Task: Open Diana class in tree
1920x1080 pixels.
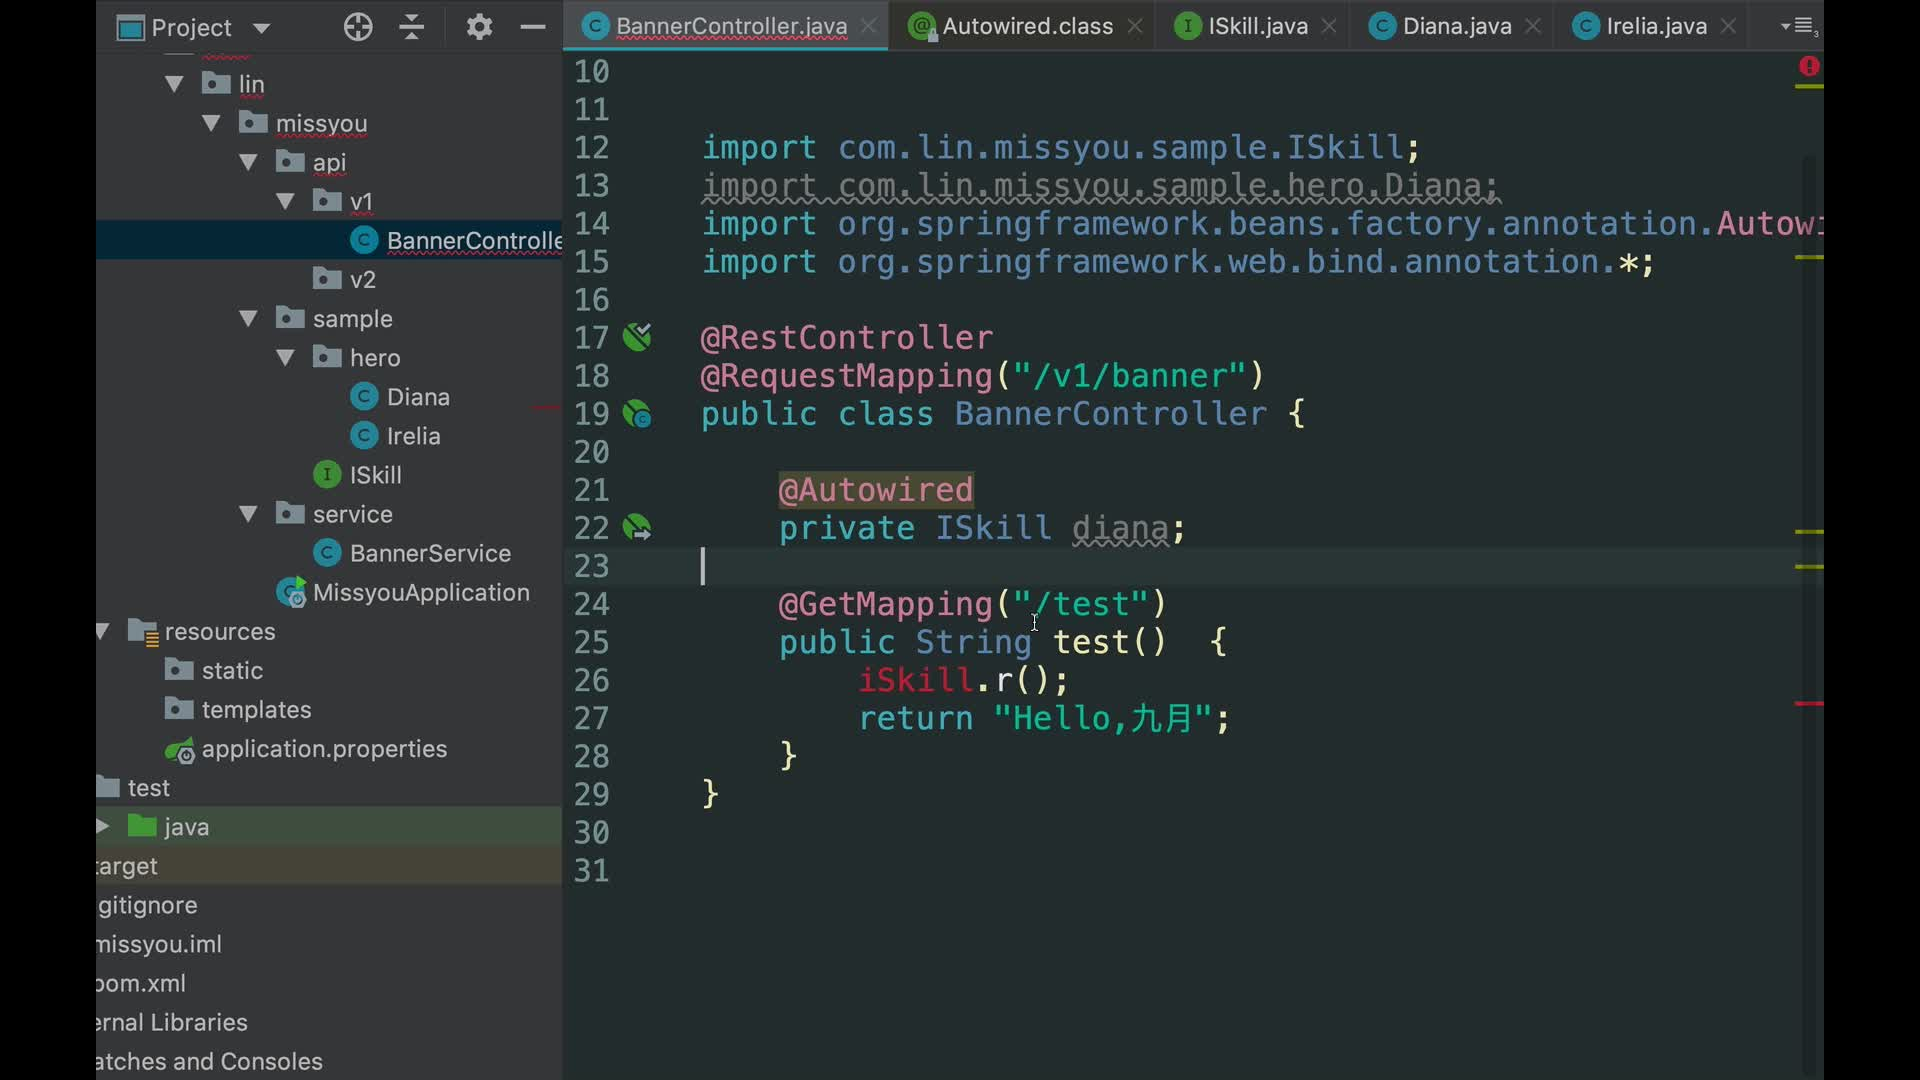Action: (x=418, y=397)
